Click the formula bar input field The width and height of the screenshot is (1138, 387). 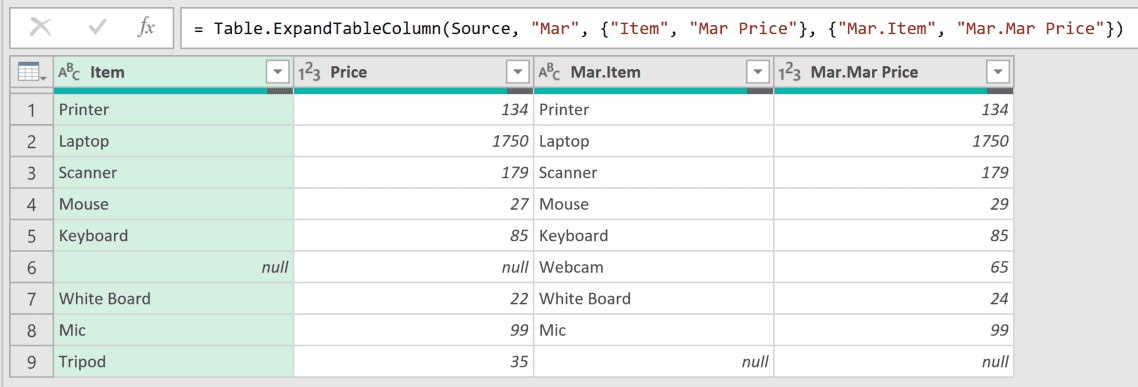coord(658,28)
